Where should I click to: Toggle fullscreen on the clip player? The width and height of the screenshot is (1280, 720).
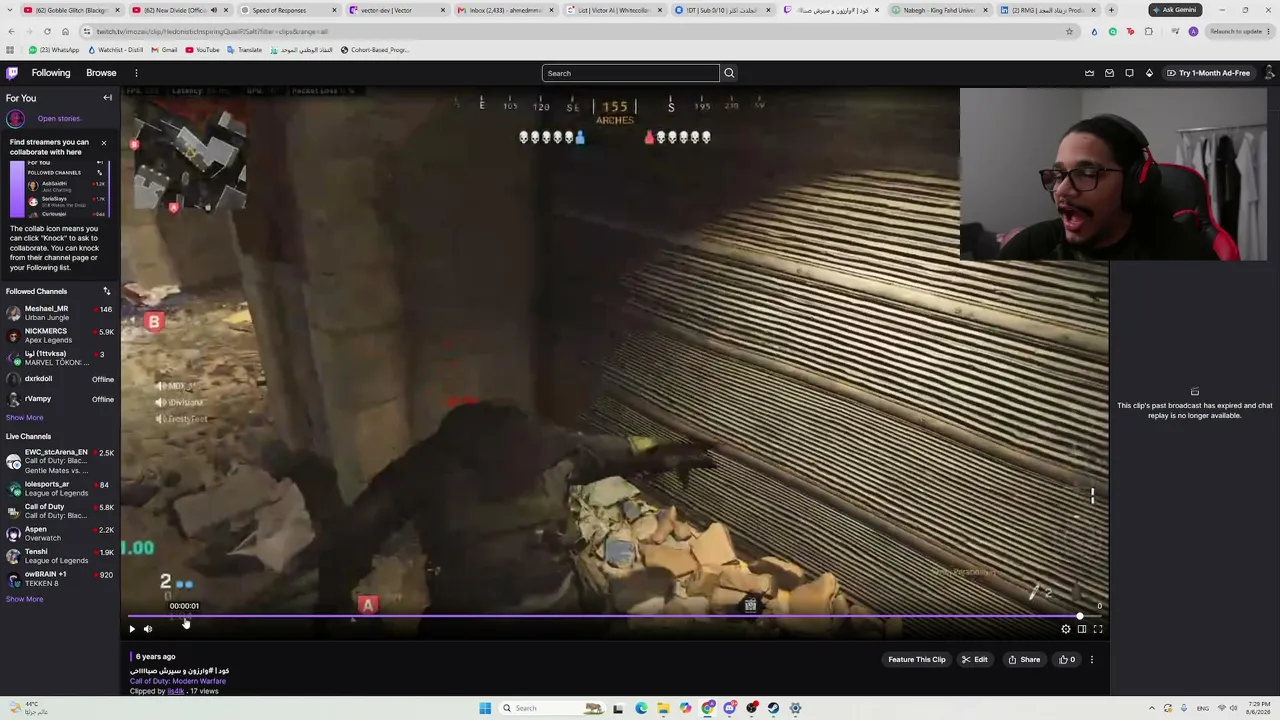click(x=1098, y=629)
